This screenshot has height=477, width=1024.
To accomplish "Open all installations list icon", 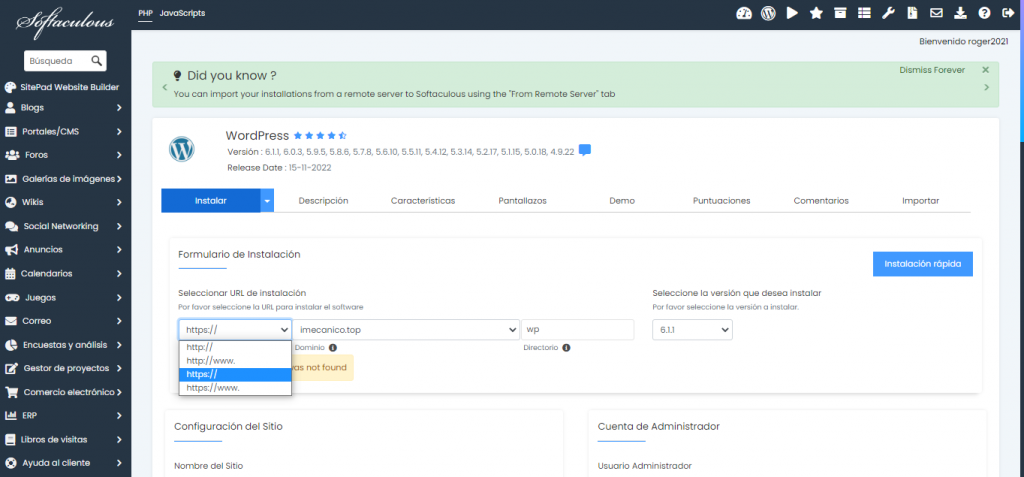I will point(864,13).
